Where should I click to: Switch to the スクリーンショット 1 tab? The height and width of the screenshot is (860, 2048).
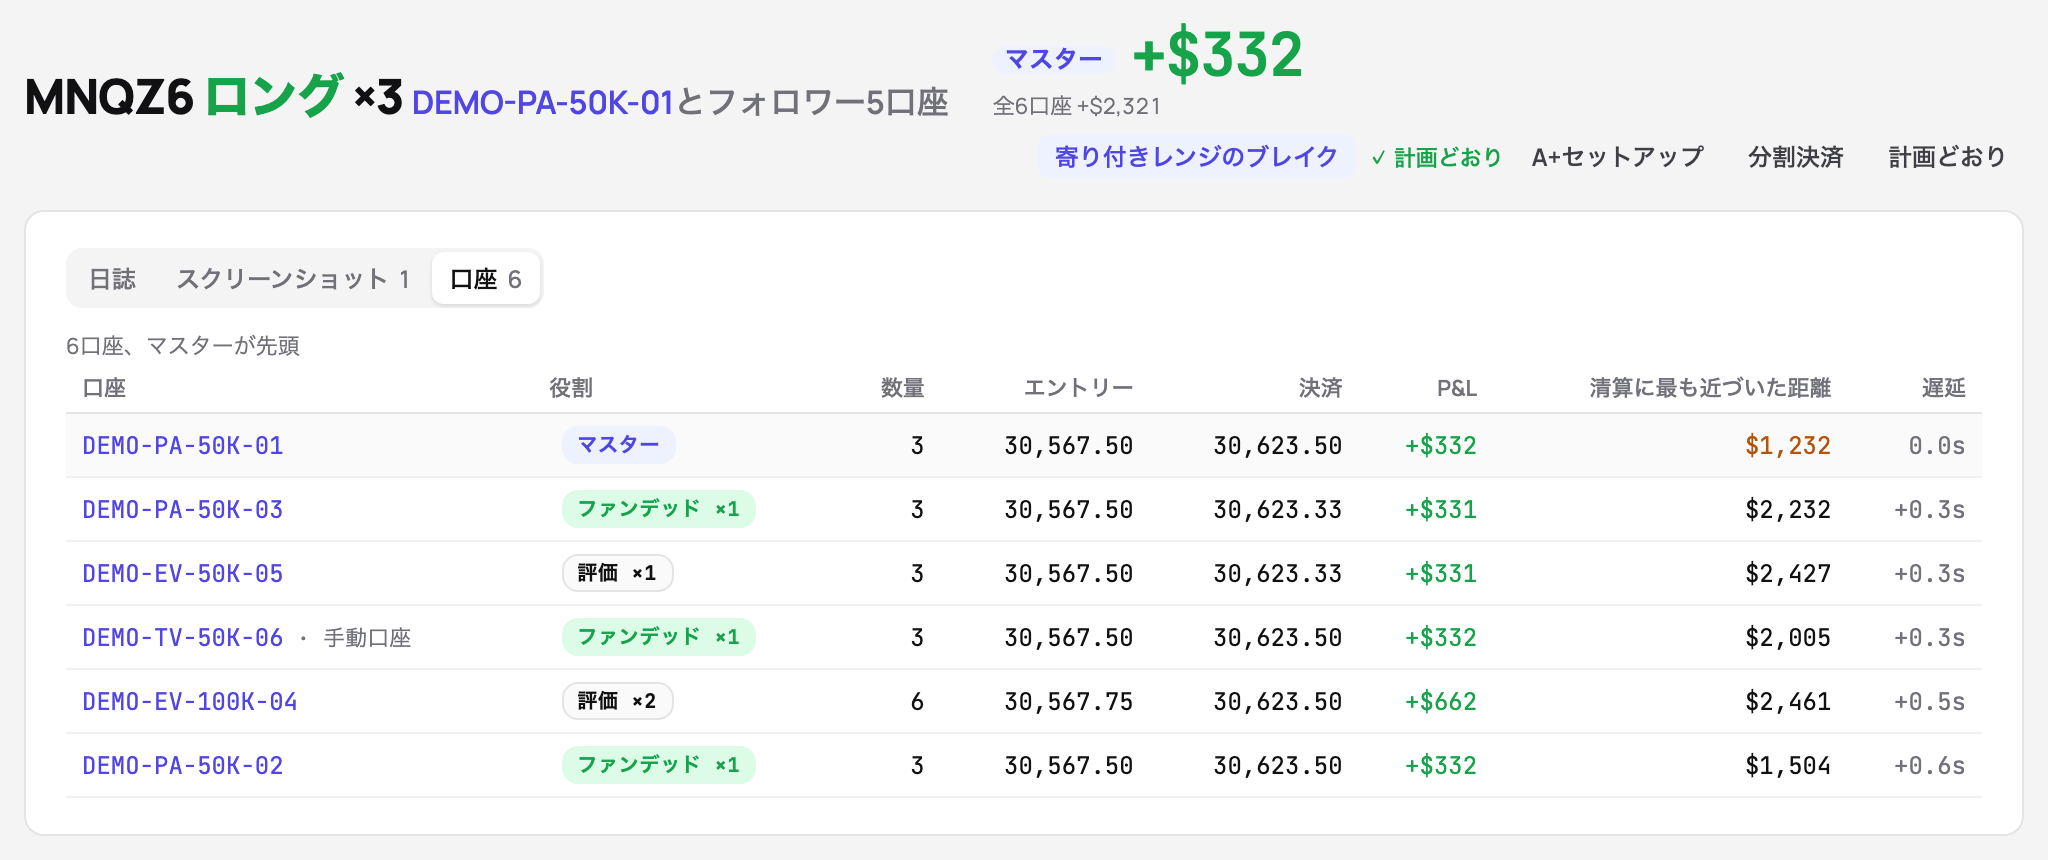point(293,279)
